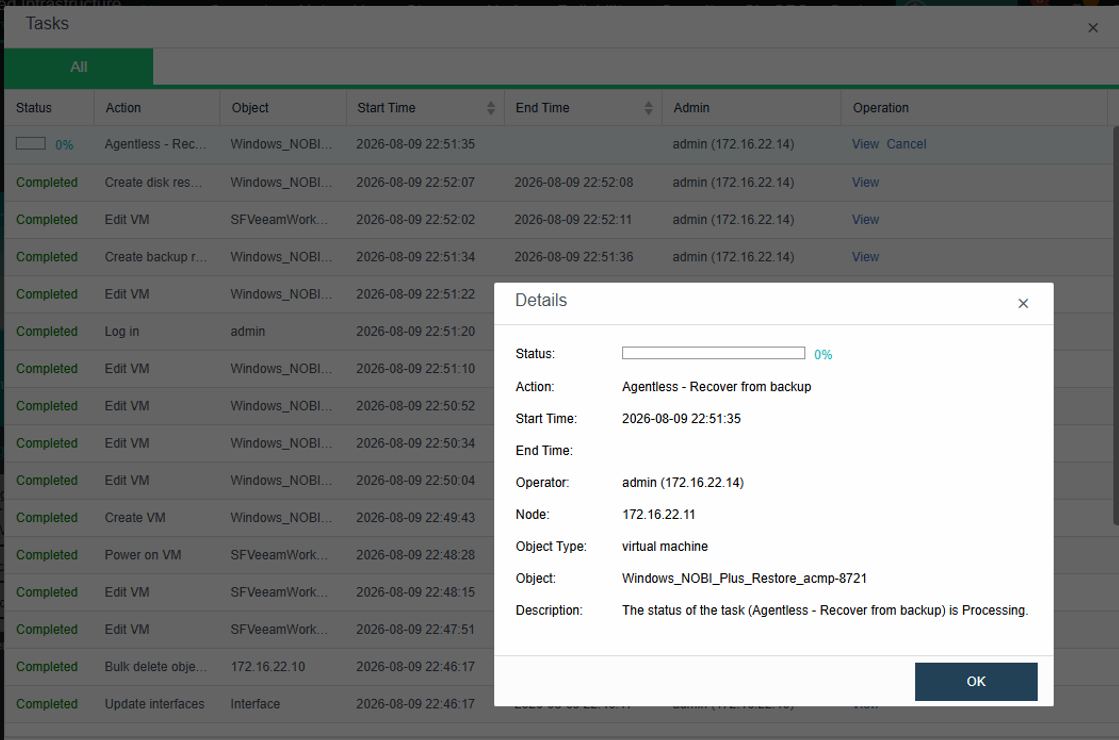Viewport: 1119px width, 740px height.
Task: Close the Tasks panel with X icon
Action: [1093, 28]
